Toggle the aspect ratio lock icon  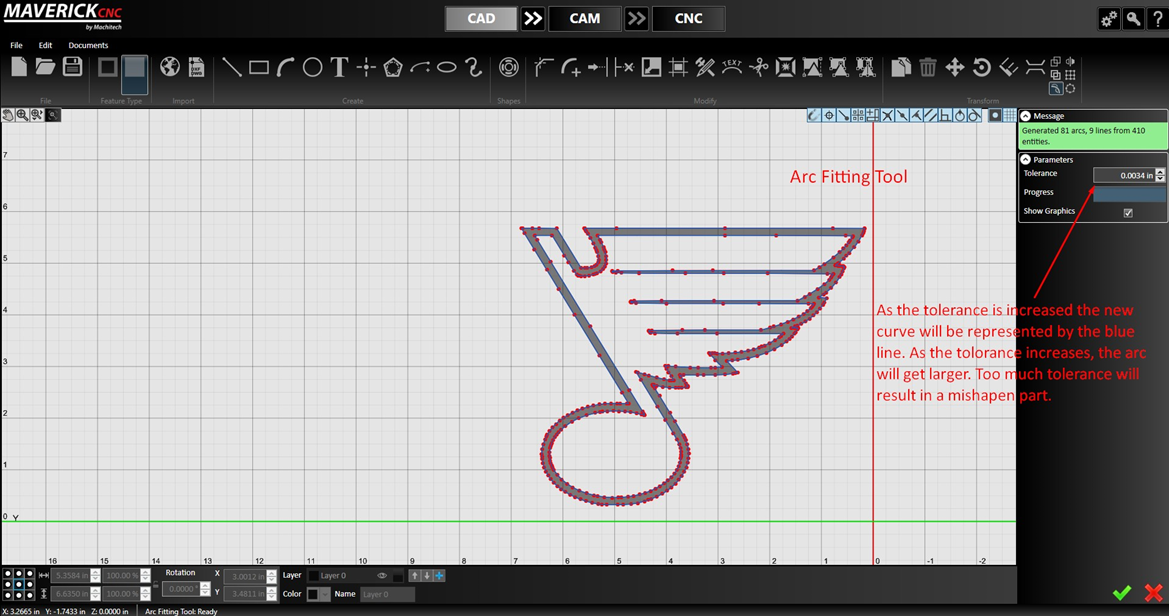click(156, 585)
